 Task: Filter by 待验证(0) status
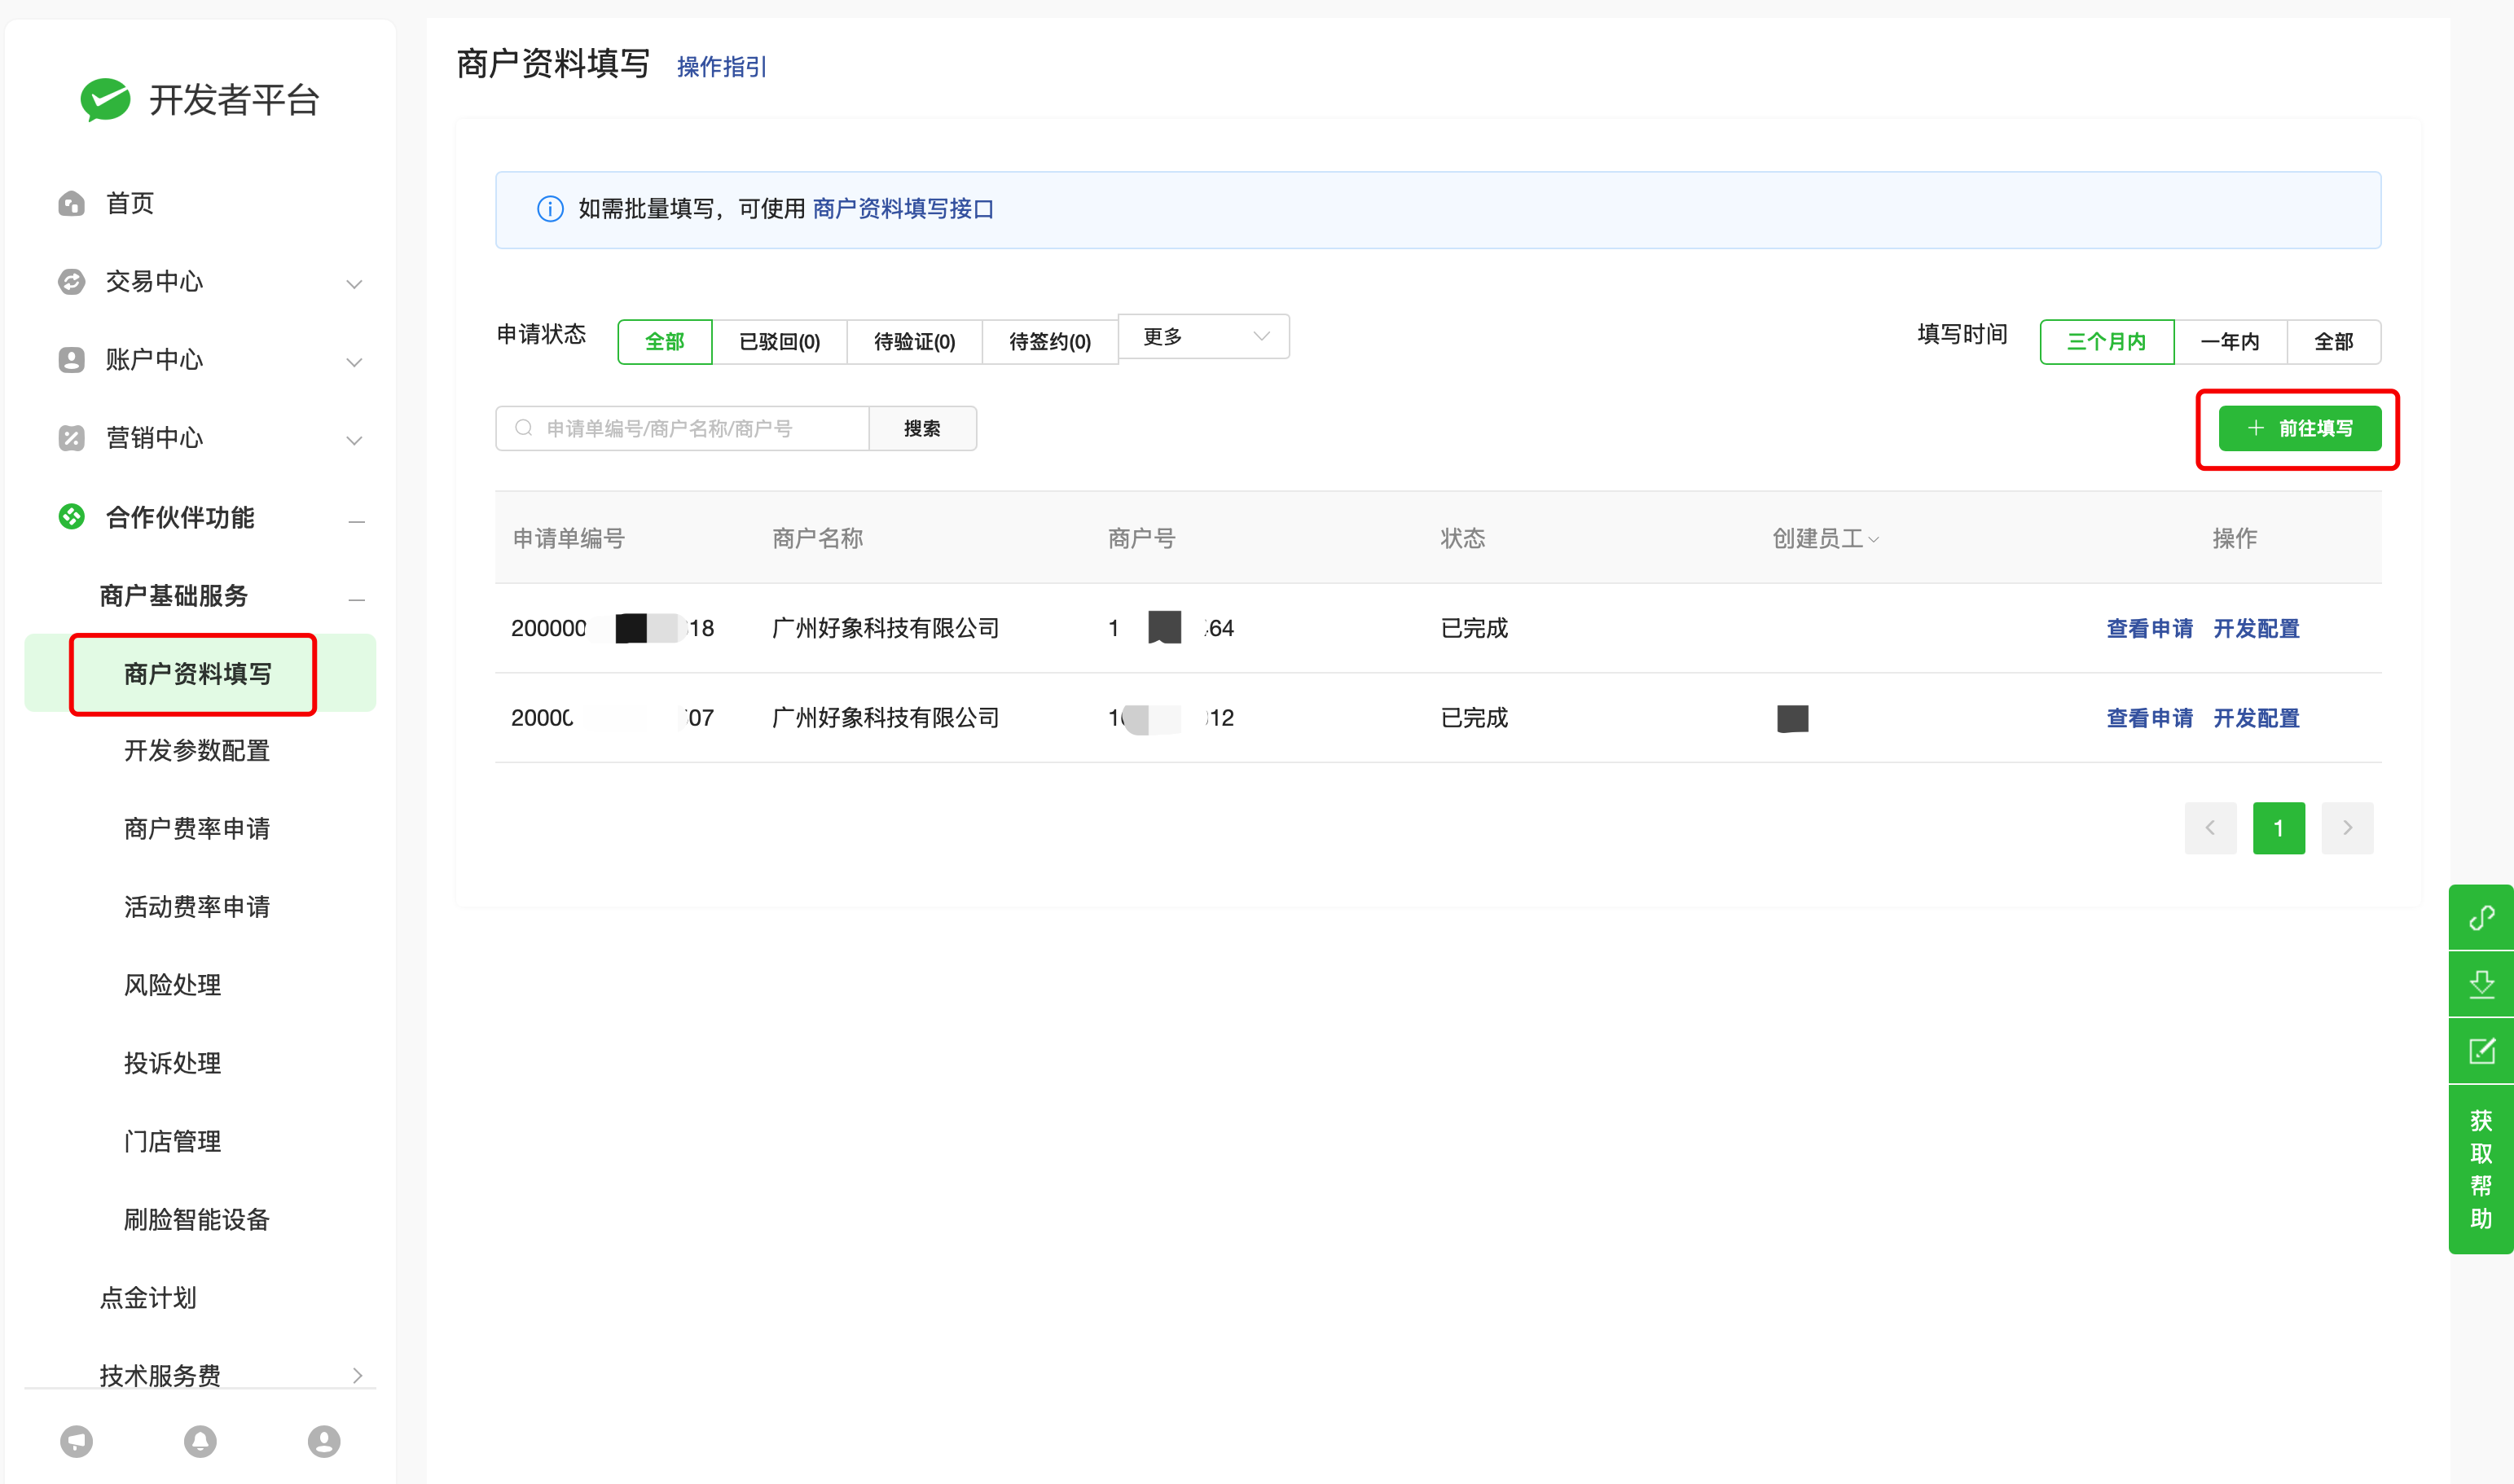[x=915, y=342]
